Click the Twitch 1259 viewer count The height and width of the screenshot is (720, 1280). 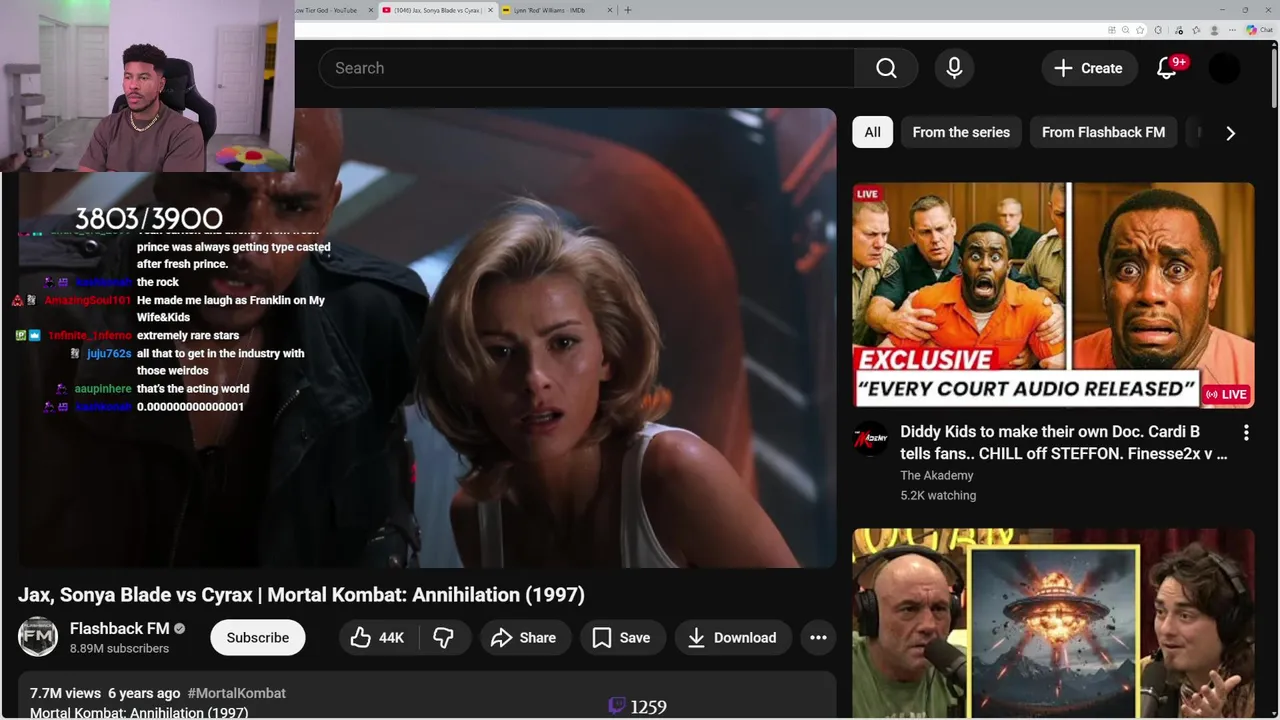click(x=637, y=707)
